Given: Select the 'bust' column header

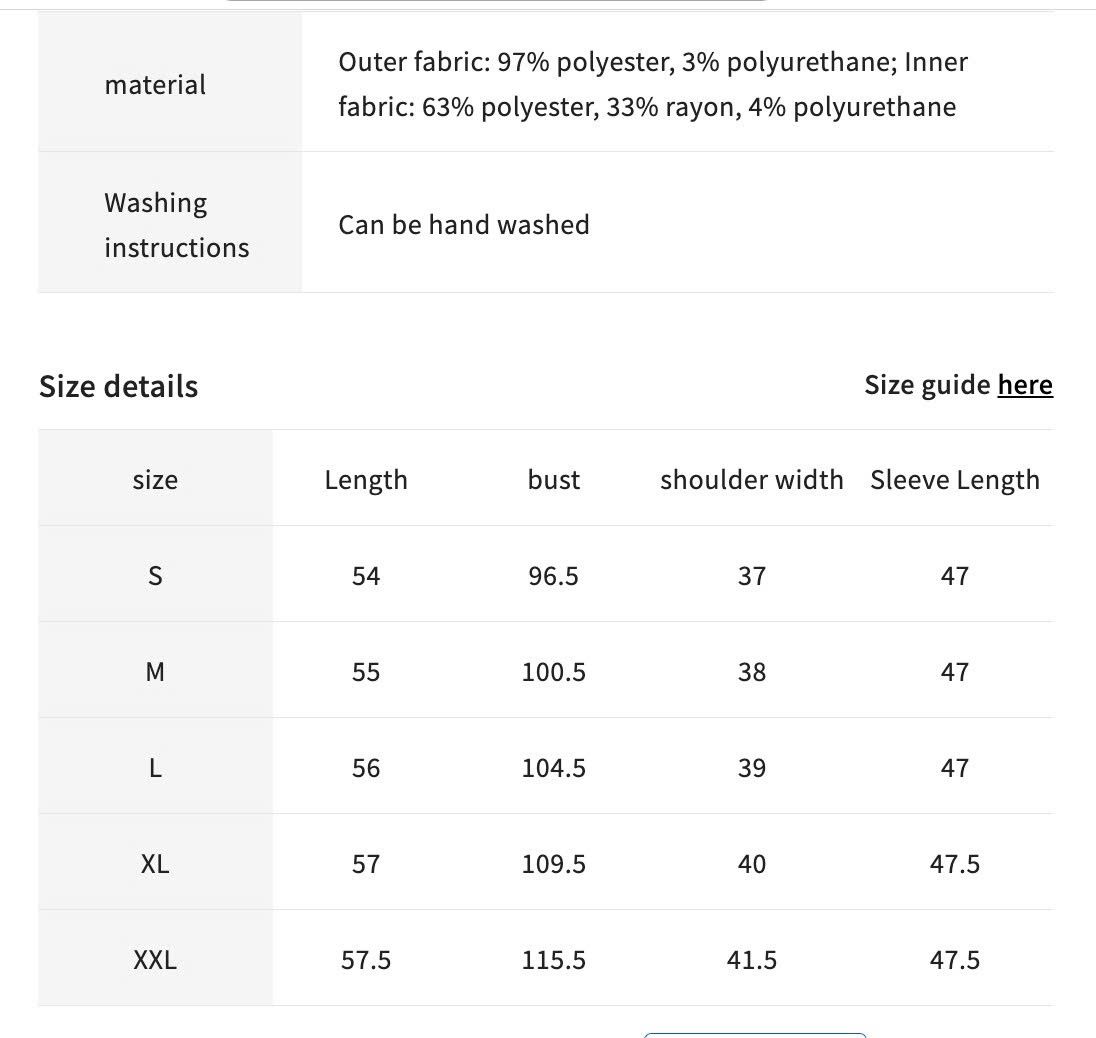Looking at the screenshot, I should 554,480.
